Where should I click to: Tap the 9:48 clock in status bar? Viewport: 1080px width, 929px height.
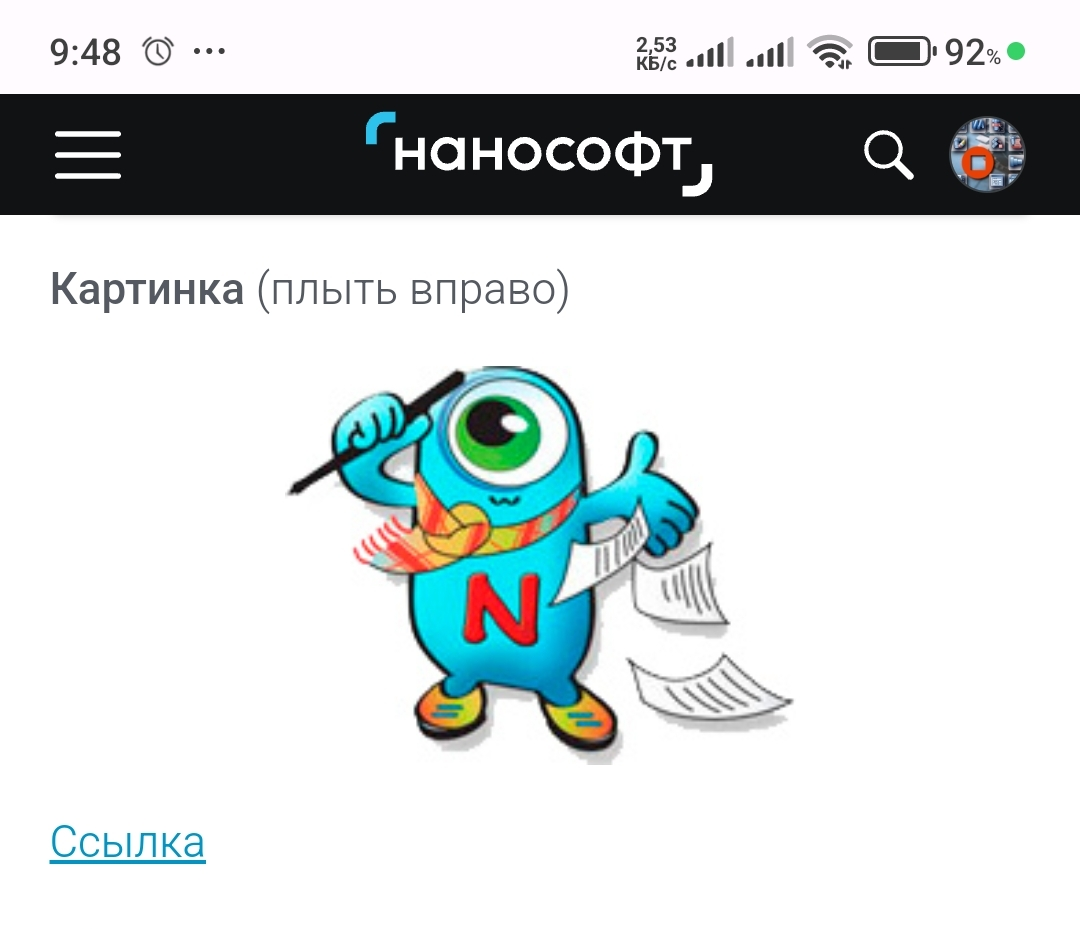(x=85, y=52)
